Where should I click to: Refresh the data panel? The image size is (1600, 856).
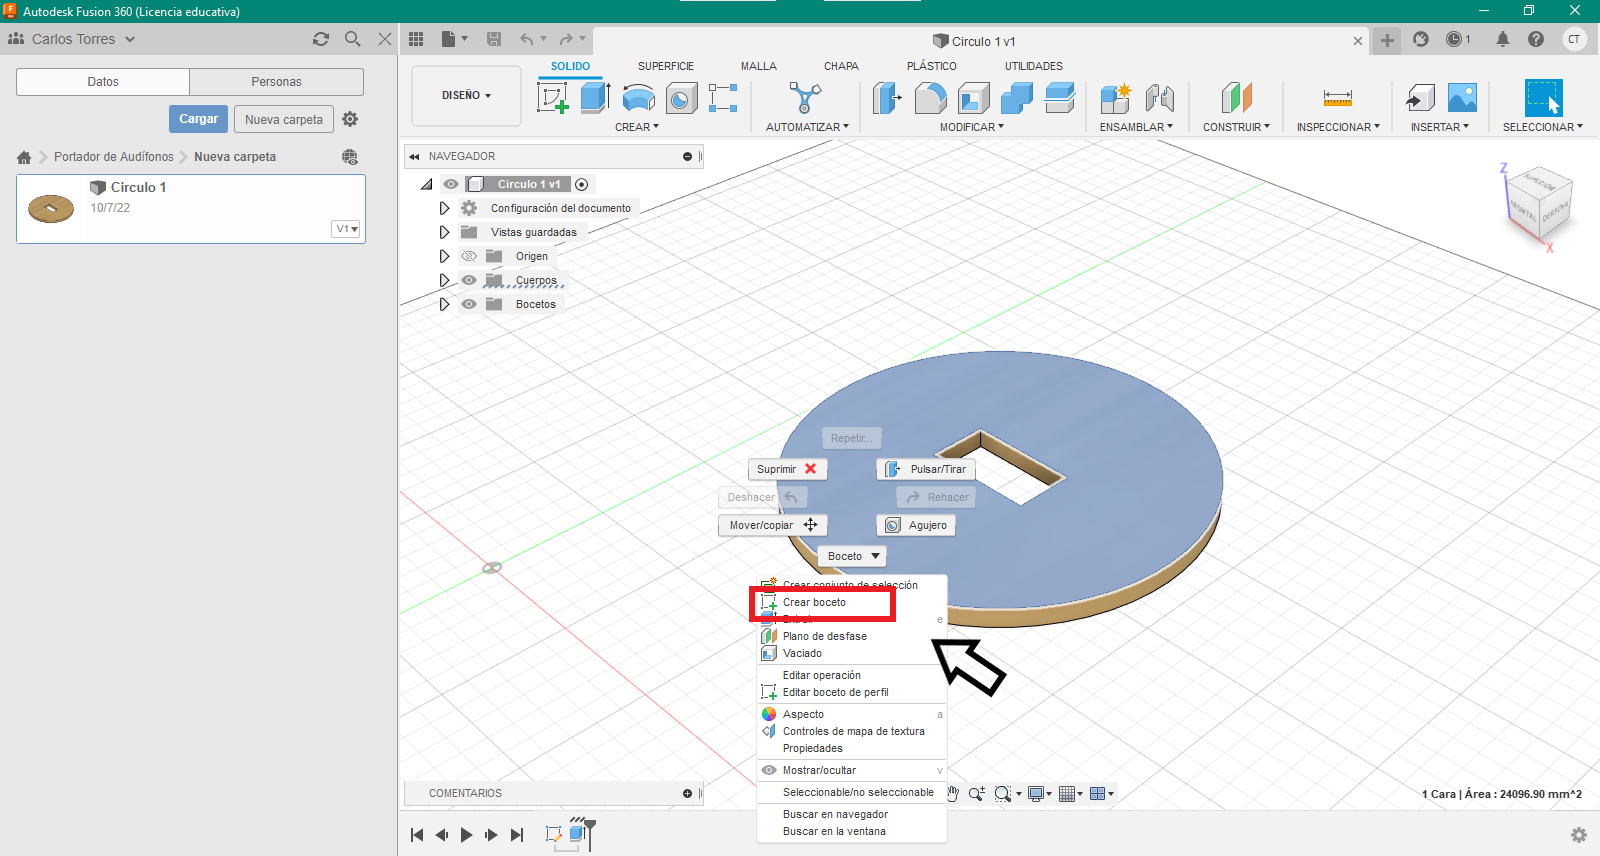point(321,39)
